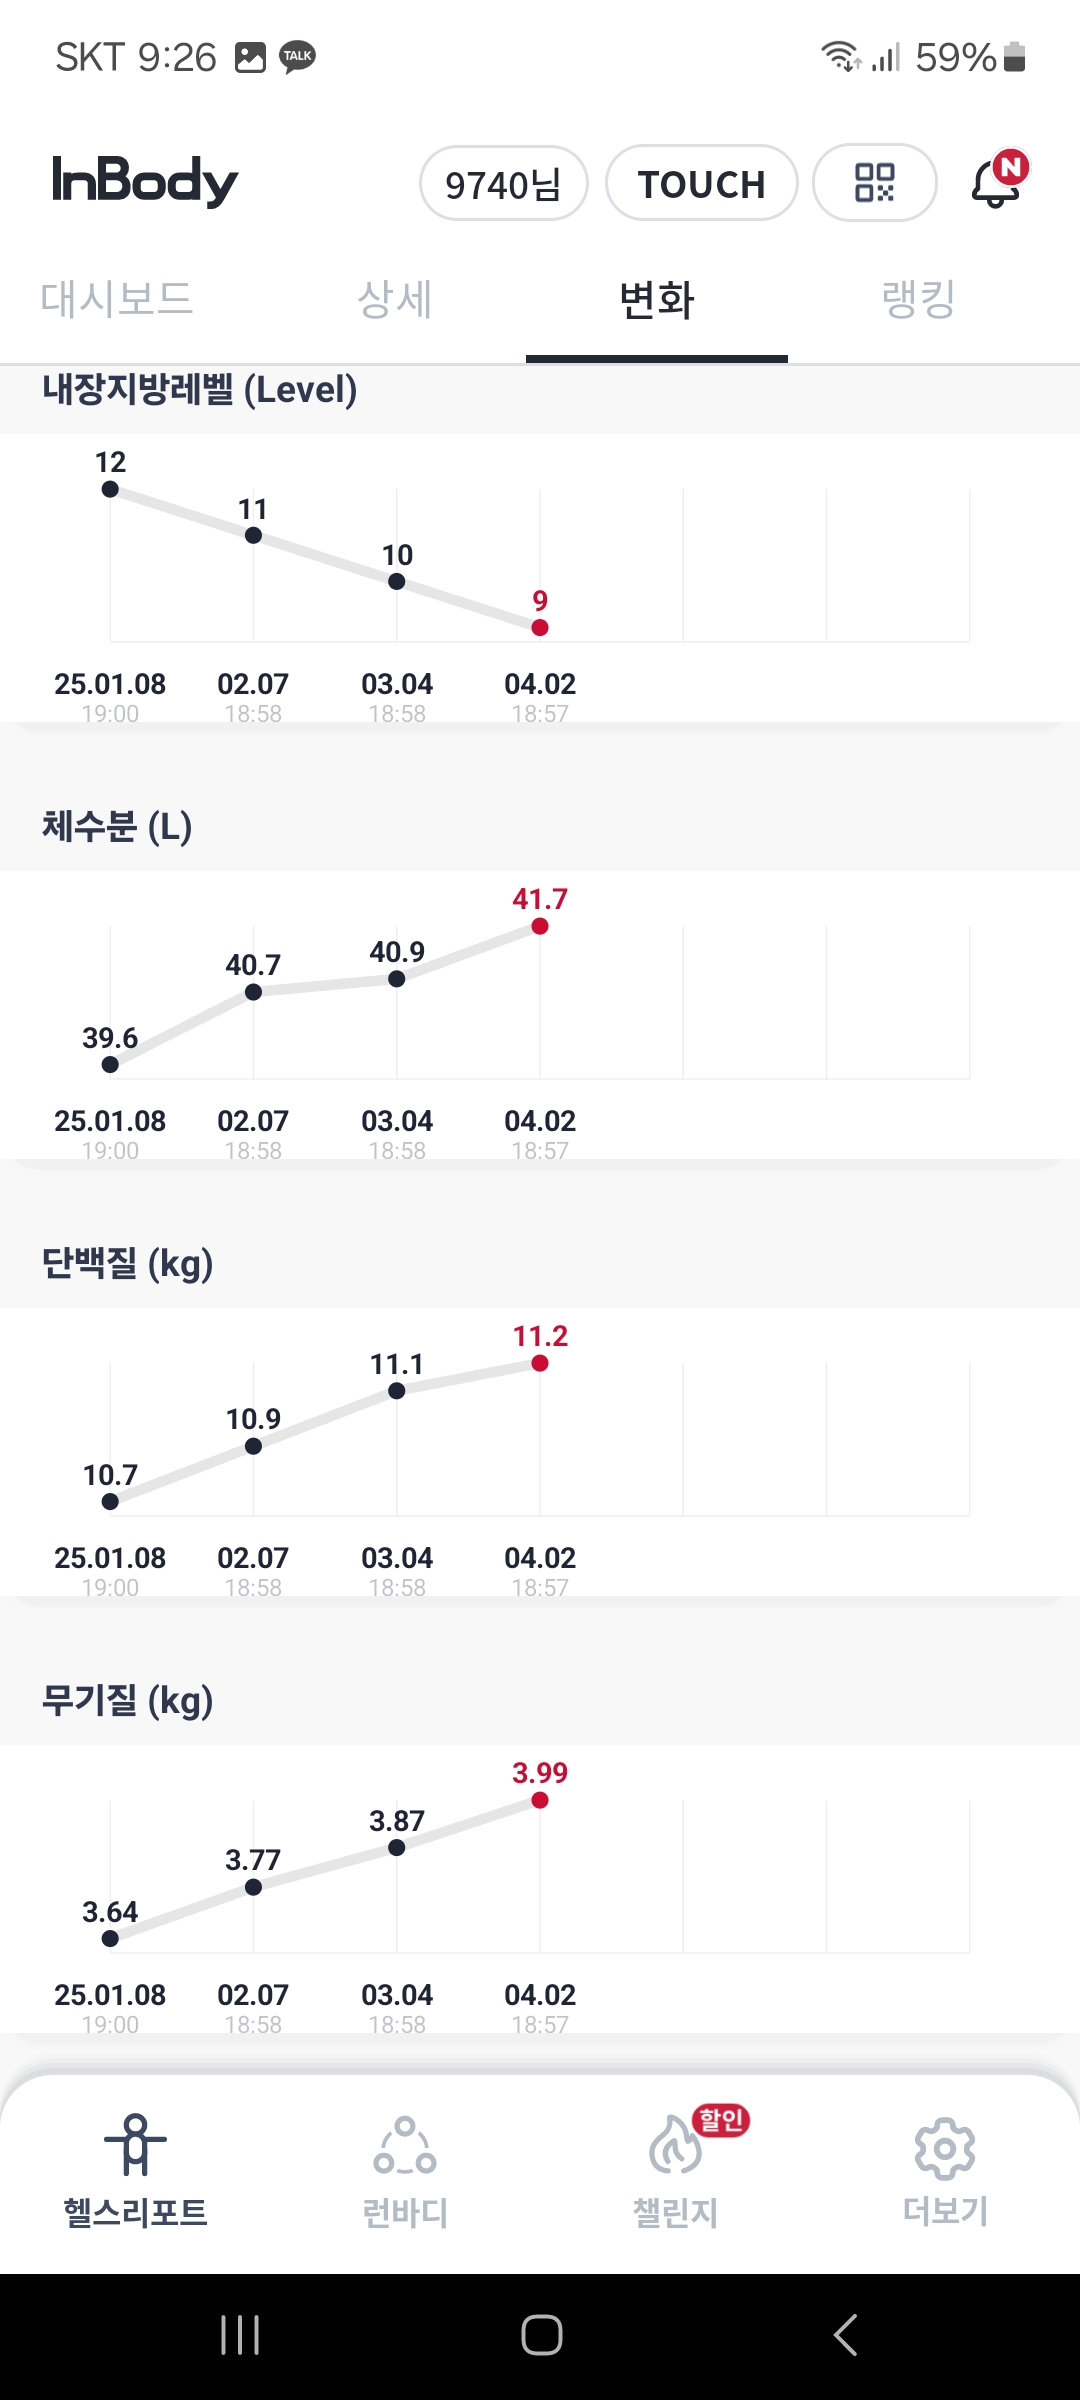Select the 10.7 point on 단백질 chart
Image resolution: width=1080 pixels, height=2400 pixels.
[110, 1501]
